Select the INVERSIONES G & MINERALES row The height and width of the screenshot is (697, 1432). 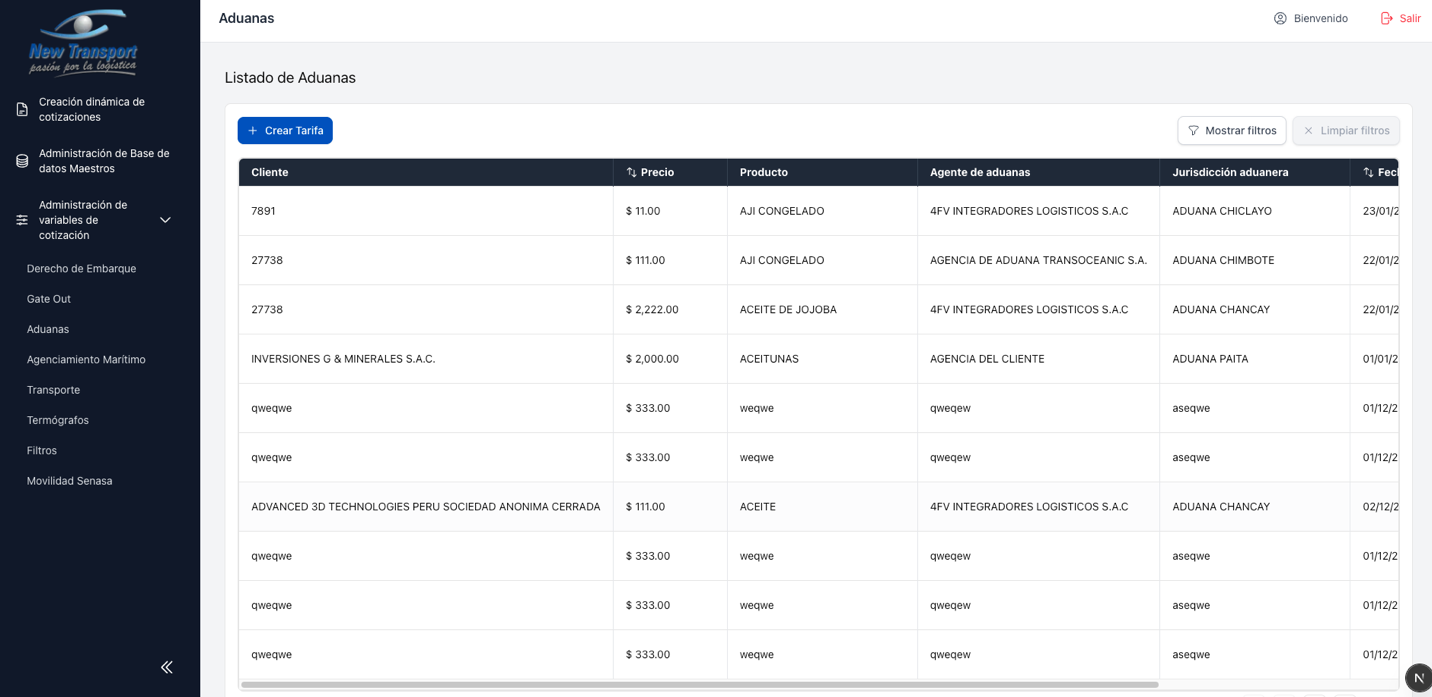[343, 359]
